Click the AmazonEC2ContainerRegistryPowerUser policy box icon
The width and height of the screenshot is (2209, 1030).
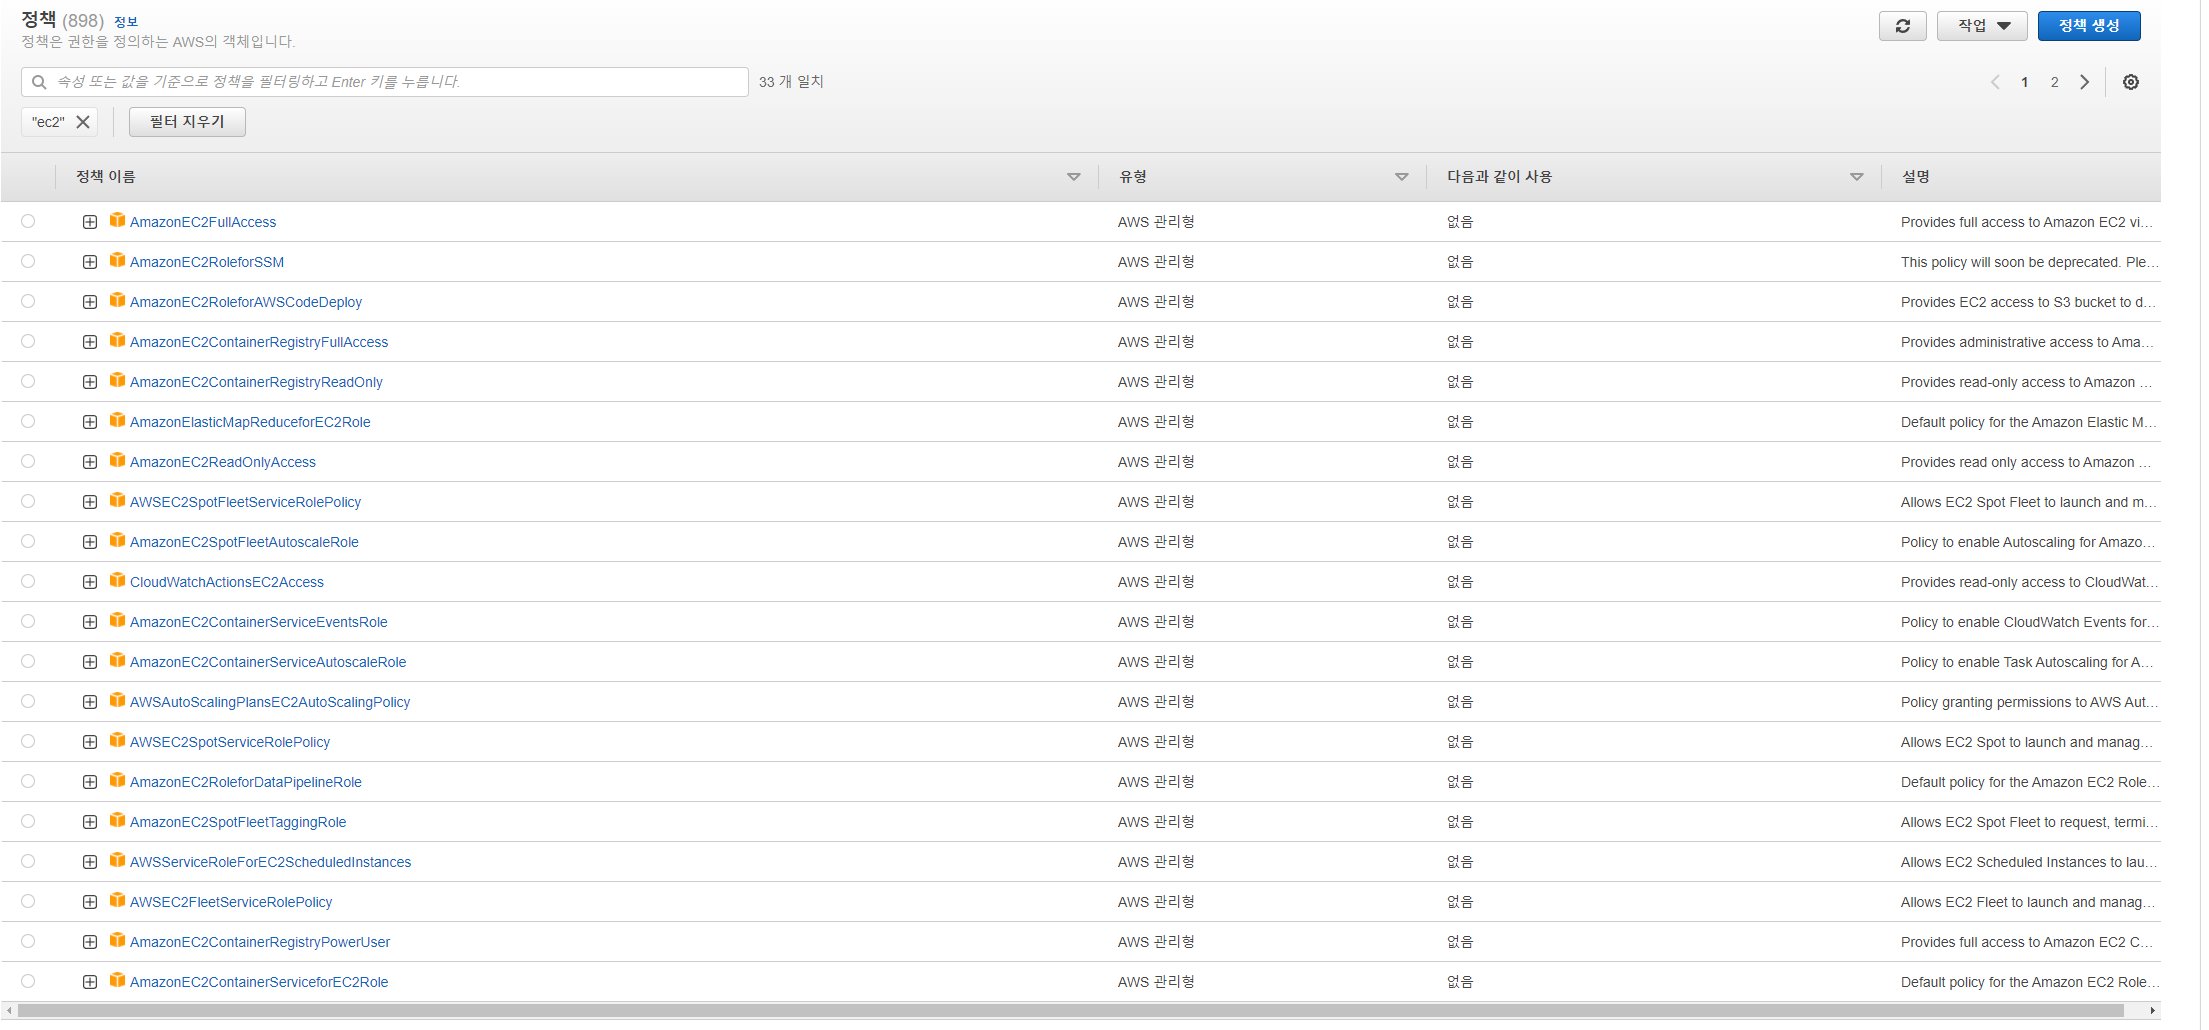point(117,940)
